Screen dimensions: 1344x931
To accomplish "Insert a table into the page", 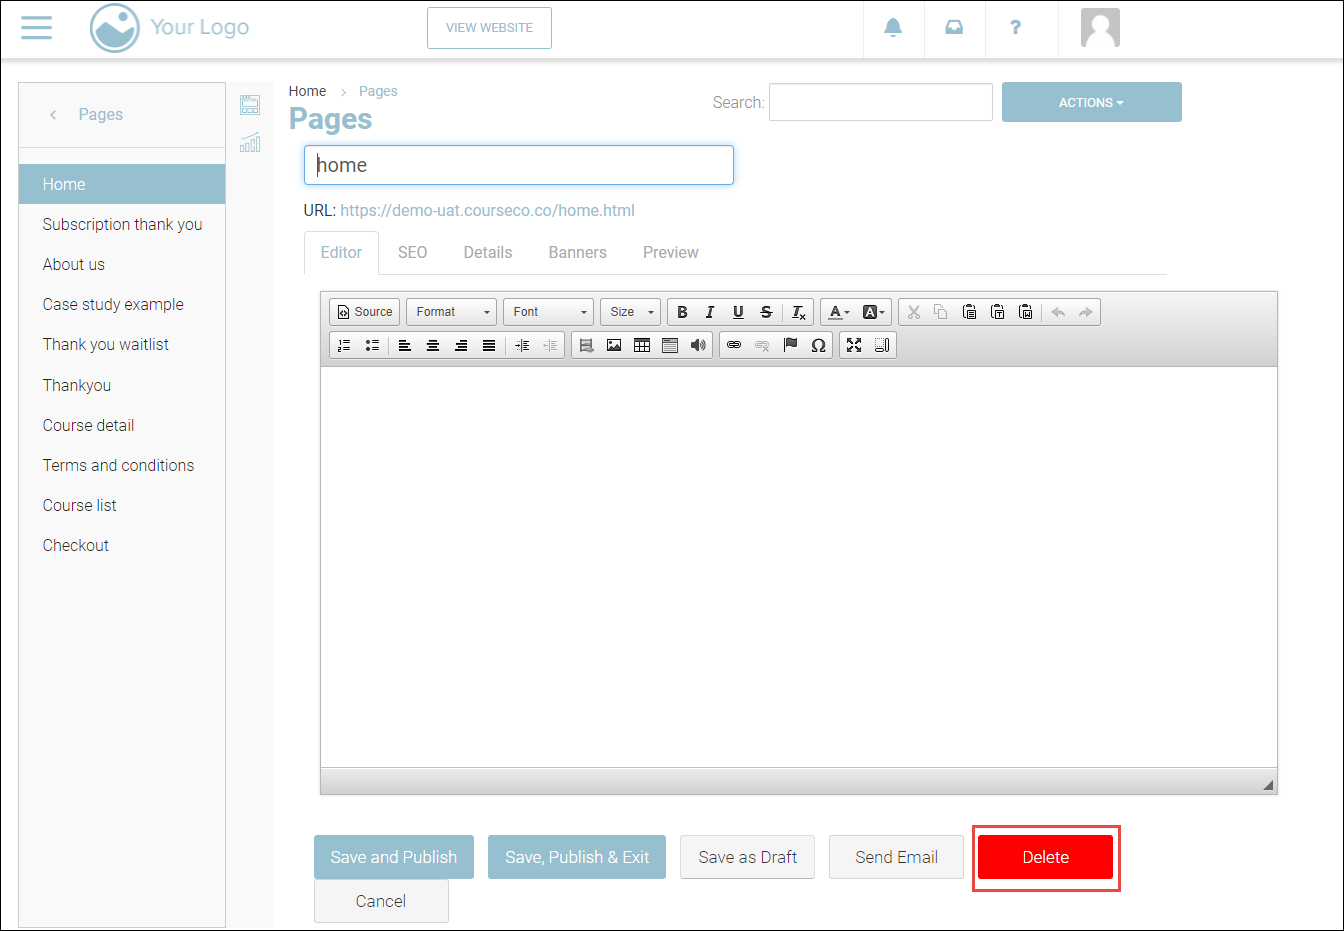I will coord(642,345).
